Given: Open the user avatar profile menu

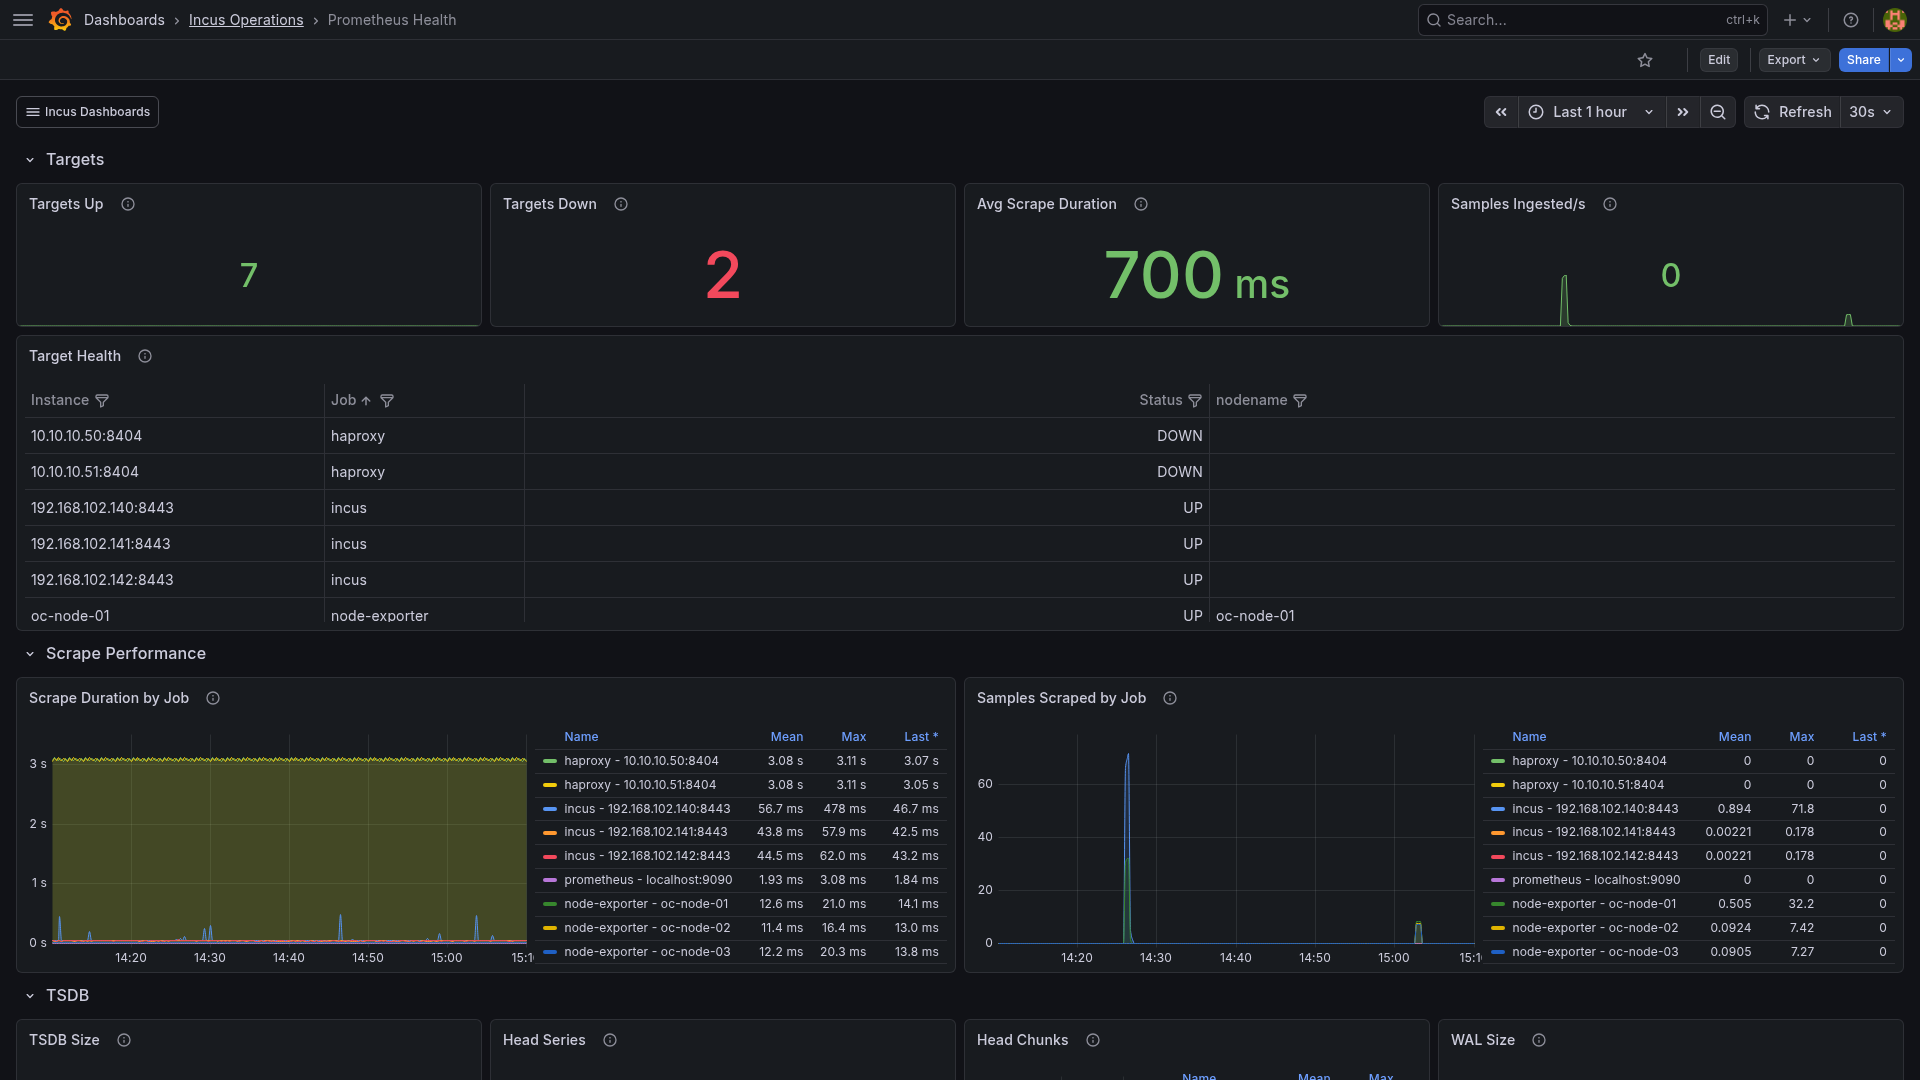Looking at the screenshot, I should [1894, 20].
